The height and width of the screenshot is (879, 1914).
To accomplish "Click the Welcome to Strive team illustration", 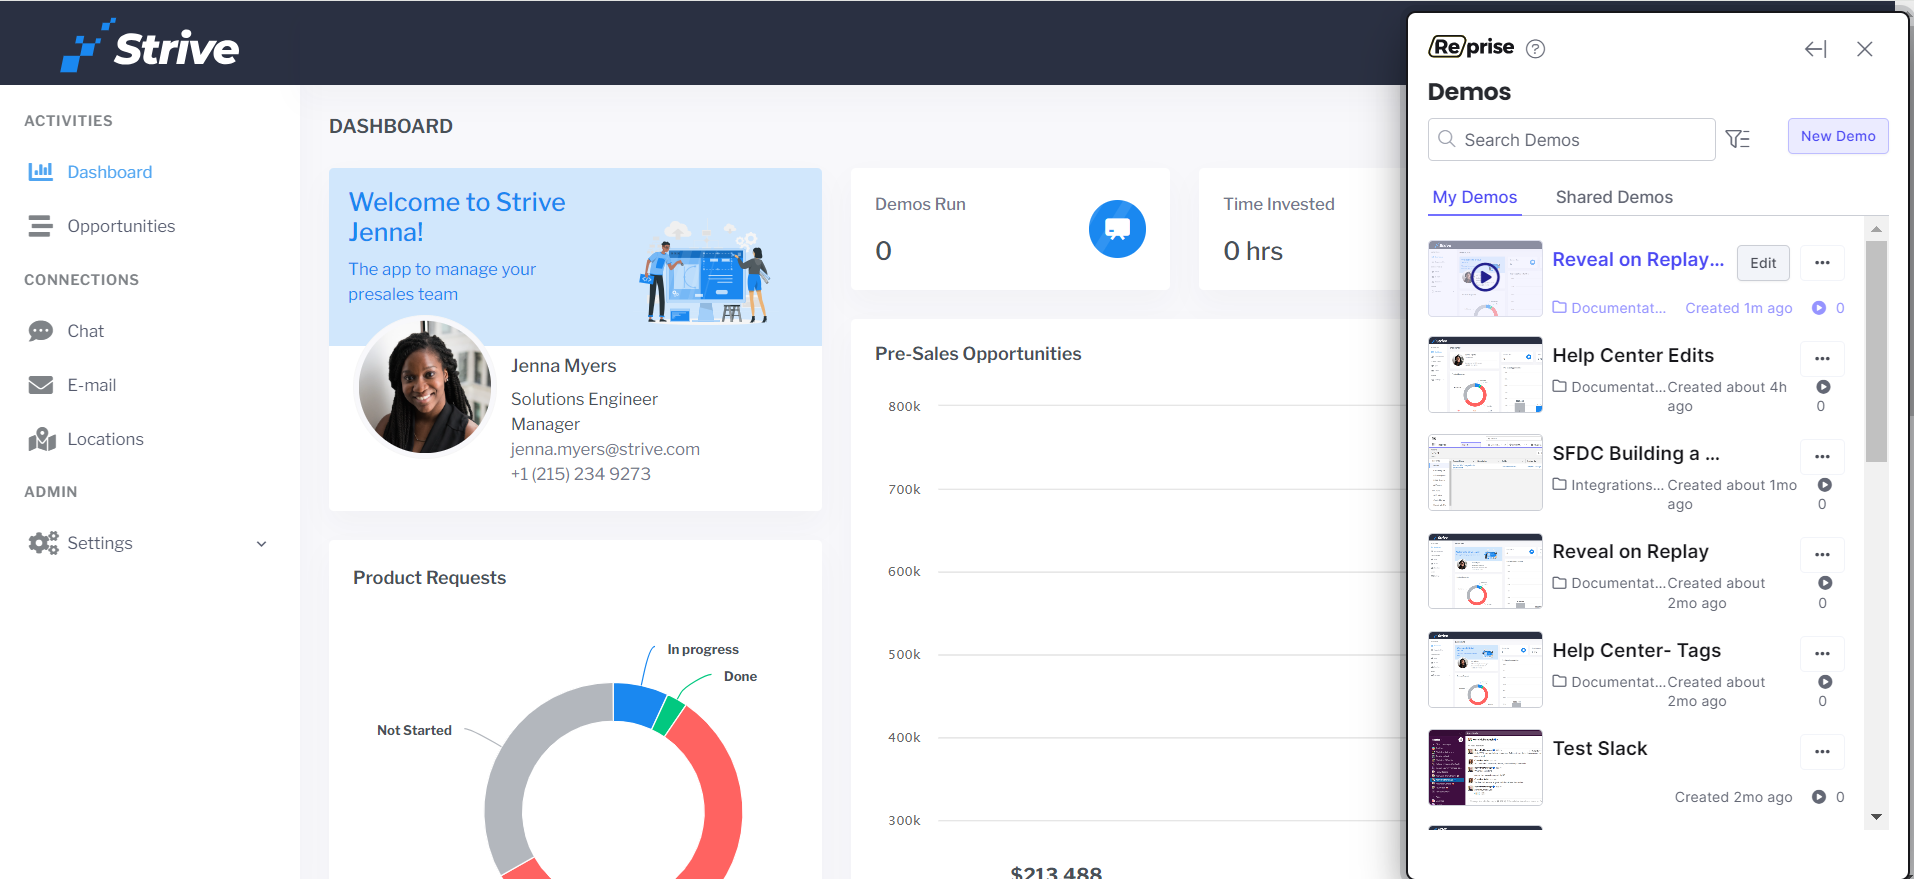I will click(707, 272).
